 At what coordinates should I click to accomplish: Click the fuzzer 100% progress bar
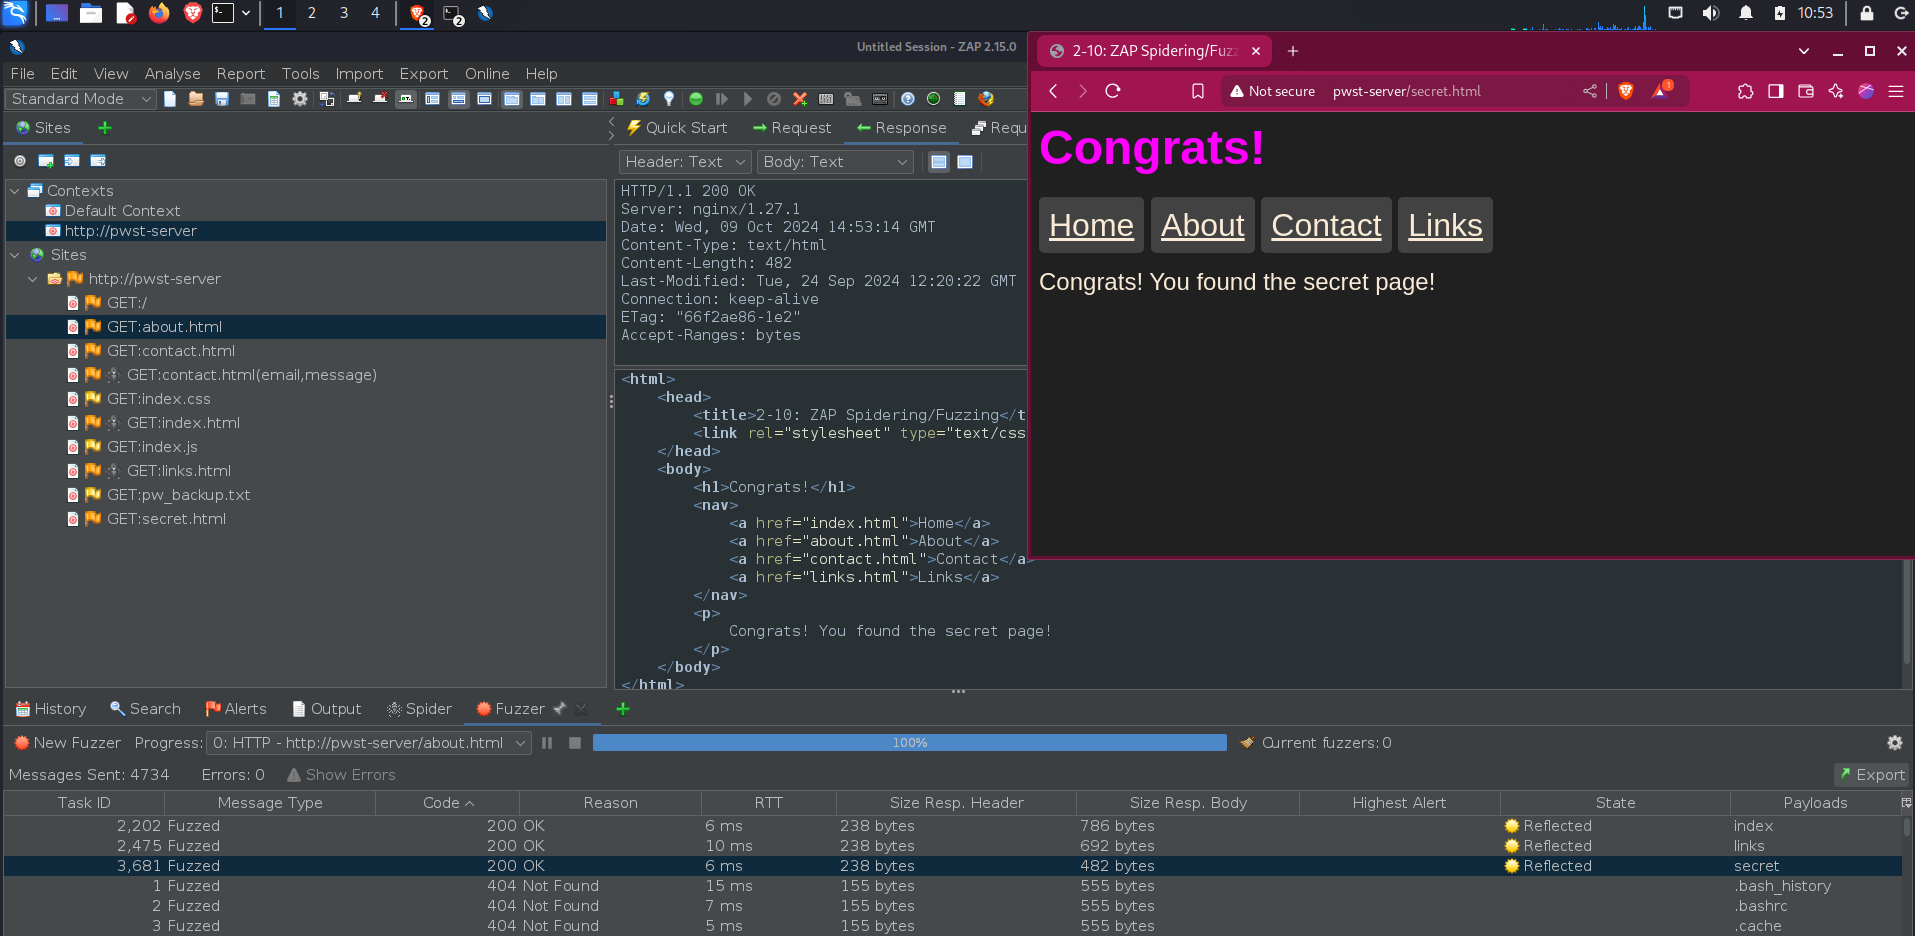coord(909,743)
